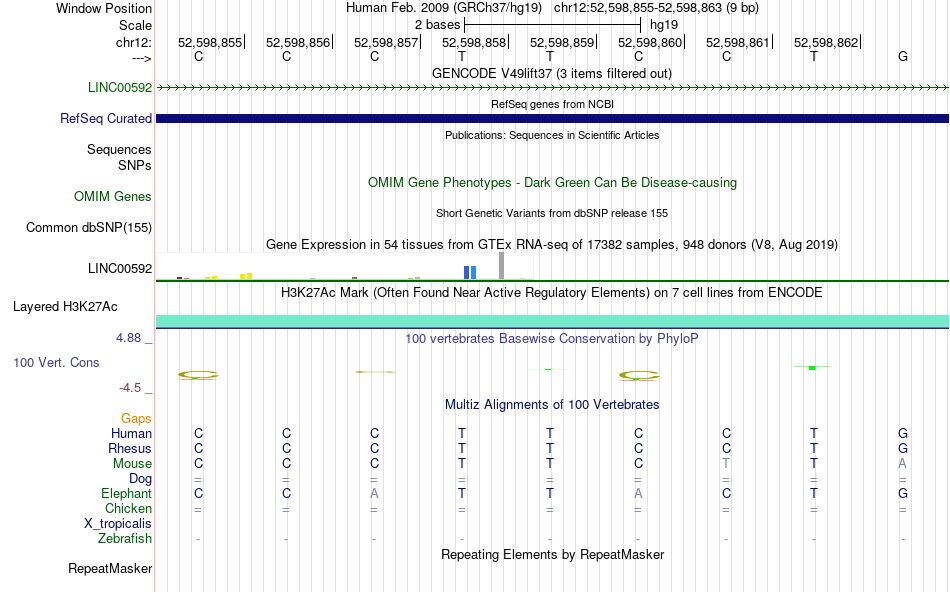The image size is (950, 592).
Task: Click the tall gray bar in the GTEx chart
Action: coord(501,265)
